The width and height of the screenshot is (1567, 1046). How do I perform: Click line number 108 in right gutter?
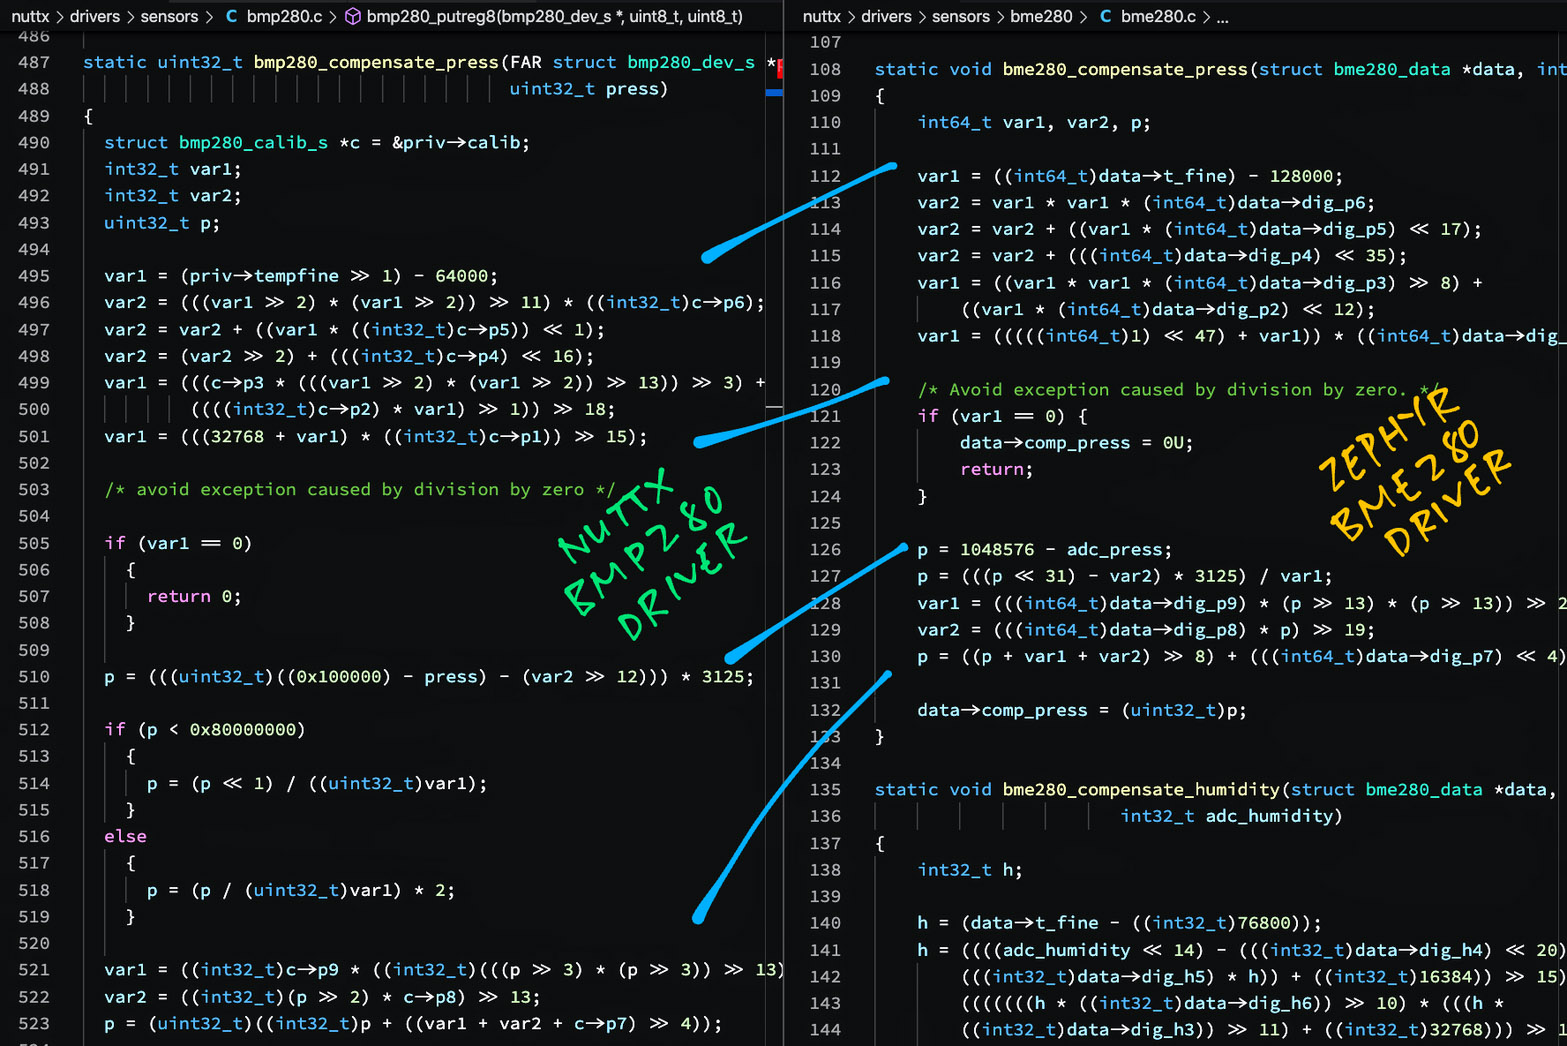click(825, 69)
